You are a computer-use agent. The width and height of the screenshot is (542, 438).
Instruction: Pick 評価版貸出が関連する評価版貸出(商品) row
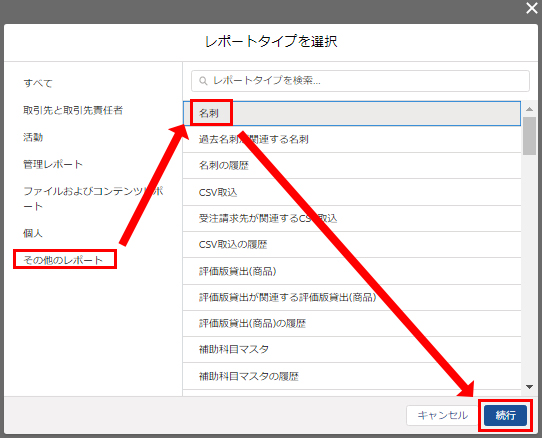click(352, 298)
